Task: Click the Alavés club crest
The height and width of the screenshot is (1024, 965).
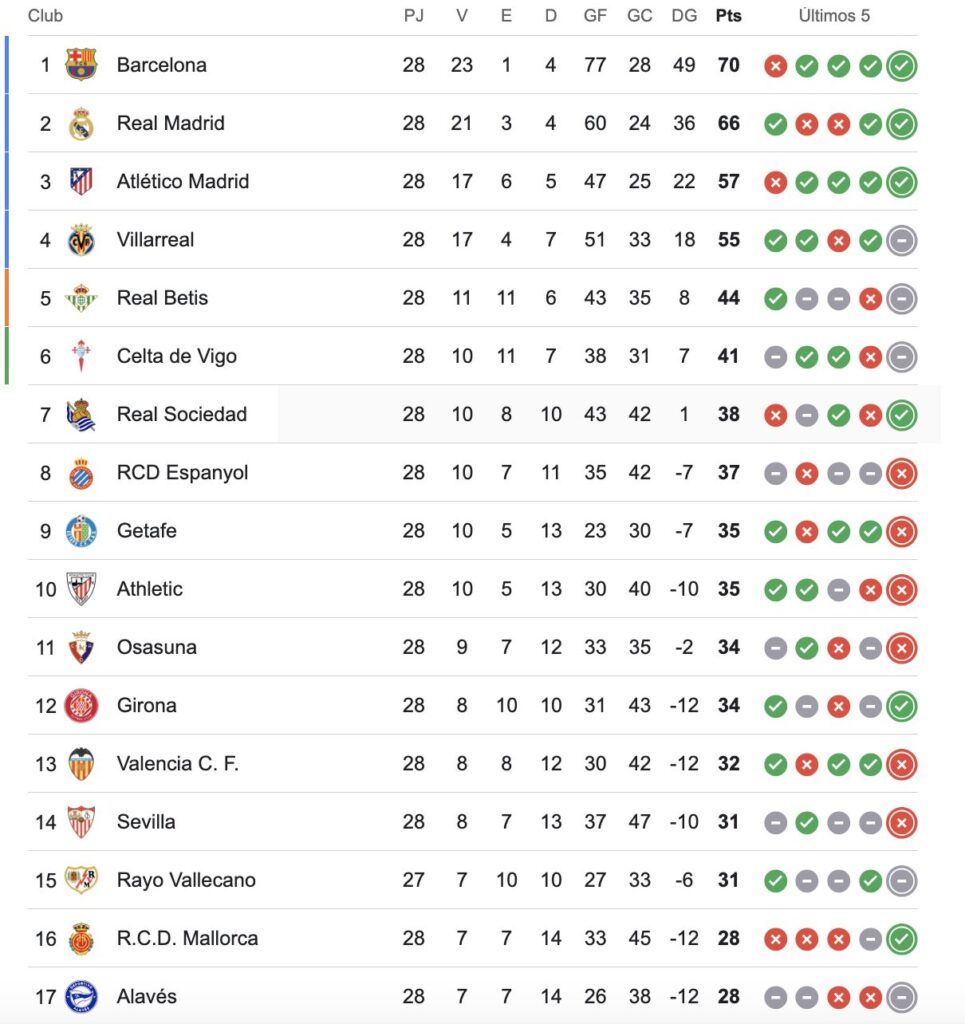Action: (x=81, y=996)
